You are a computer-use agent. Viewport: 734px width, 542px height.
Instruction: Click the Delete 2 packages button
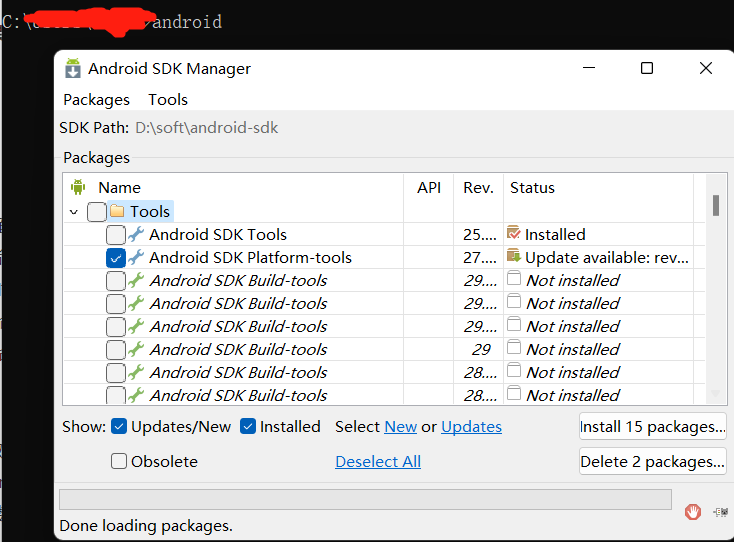point(653,461)
